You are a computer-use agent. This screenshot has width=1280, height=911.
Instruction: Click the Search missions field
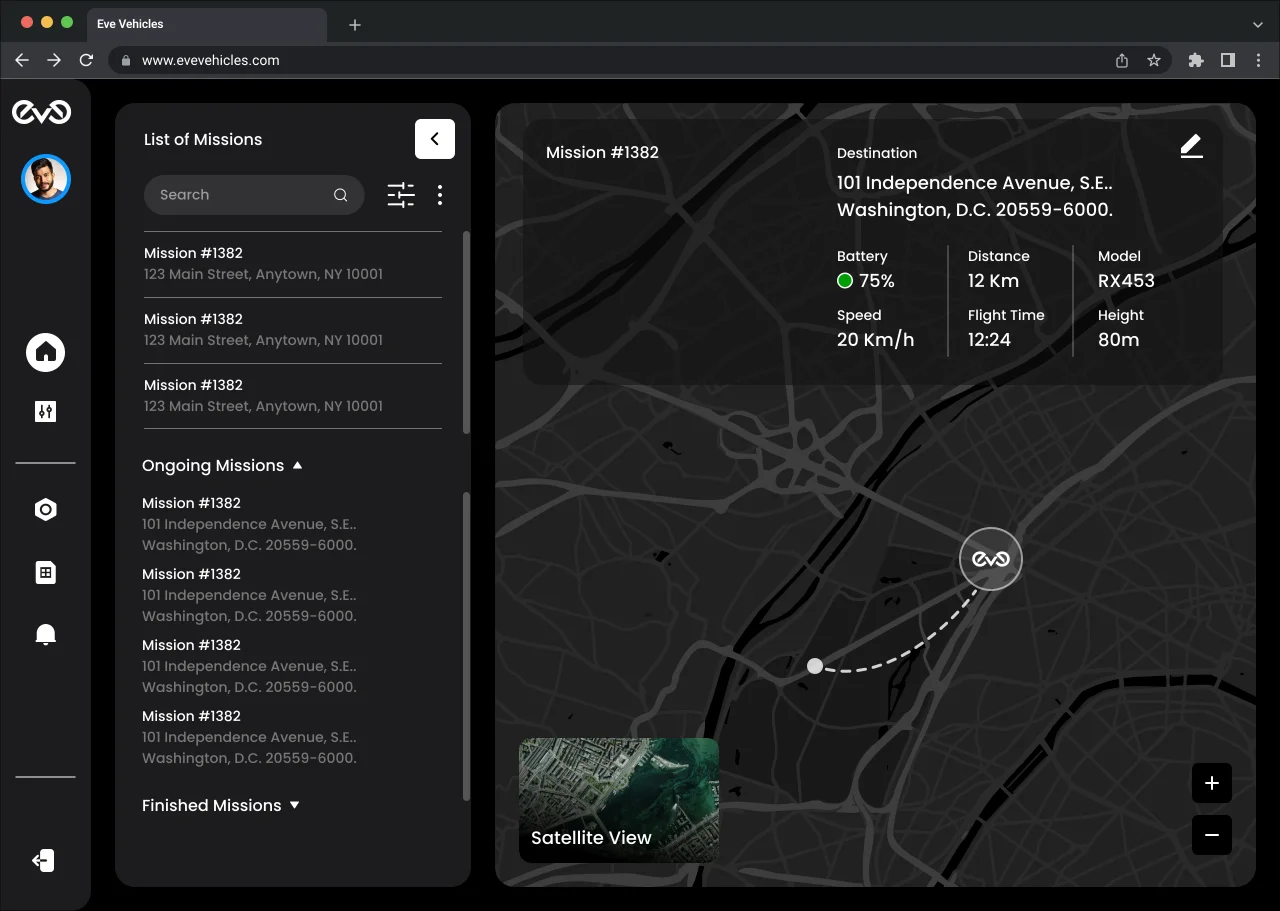253,195
